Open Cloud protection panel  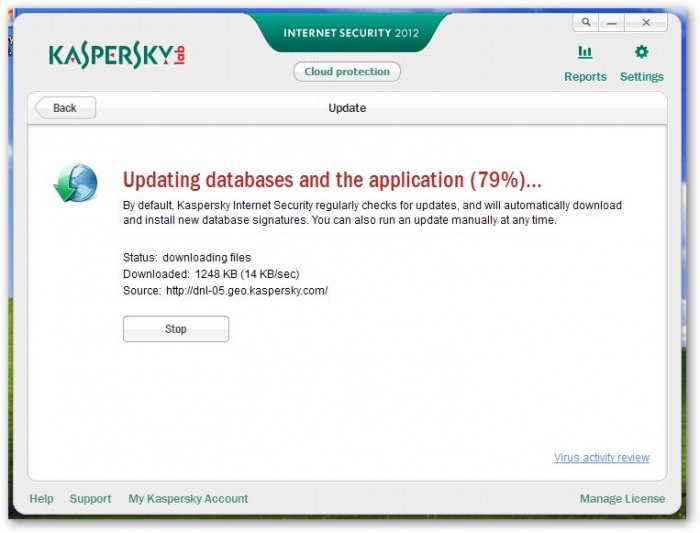(x=347, y=71)
